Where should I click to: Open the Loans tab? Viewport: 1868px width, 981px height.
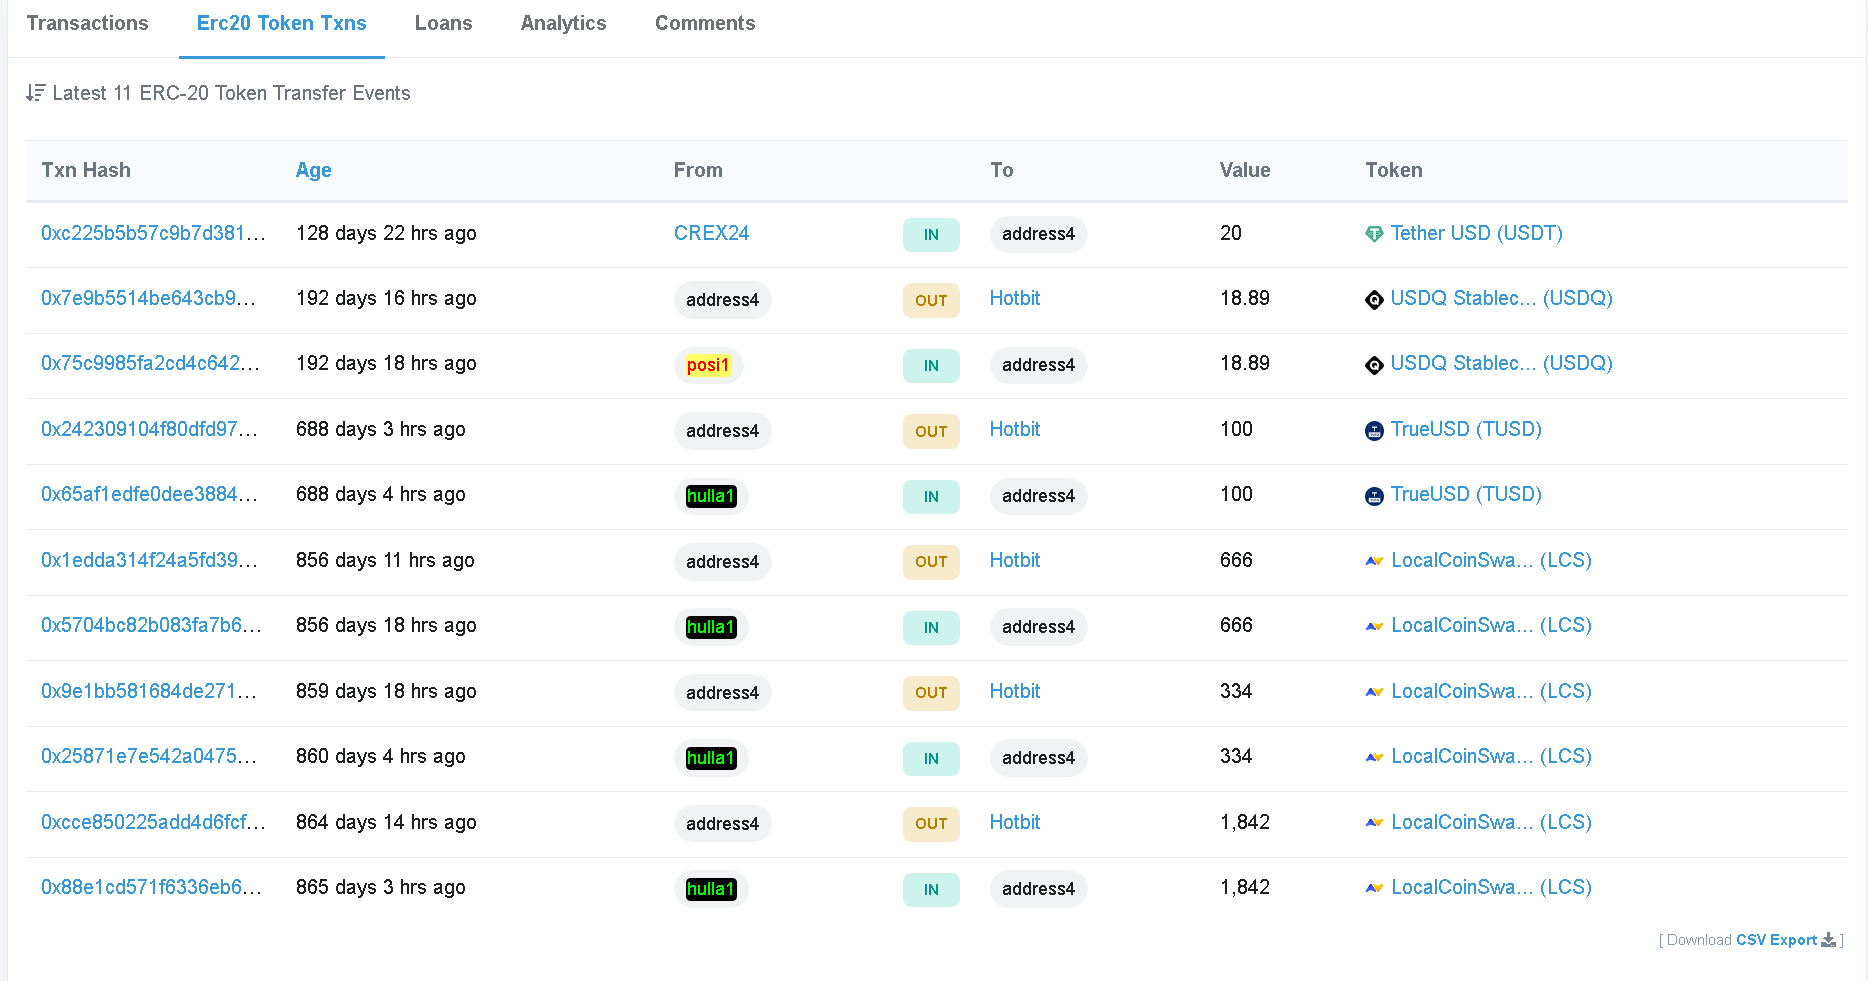443,23
